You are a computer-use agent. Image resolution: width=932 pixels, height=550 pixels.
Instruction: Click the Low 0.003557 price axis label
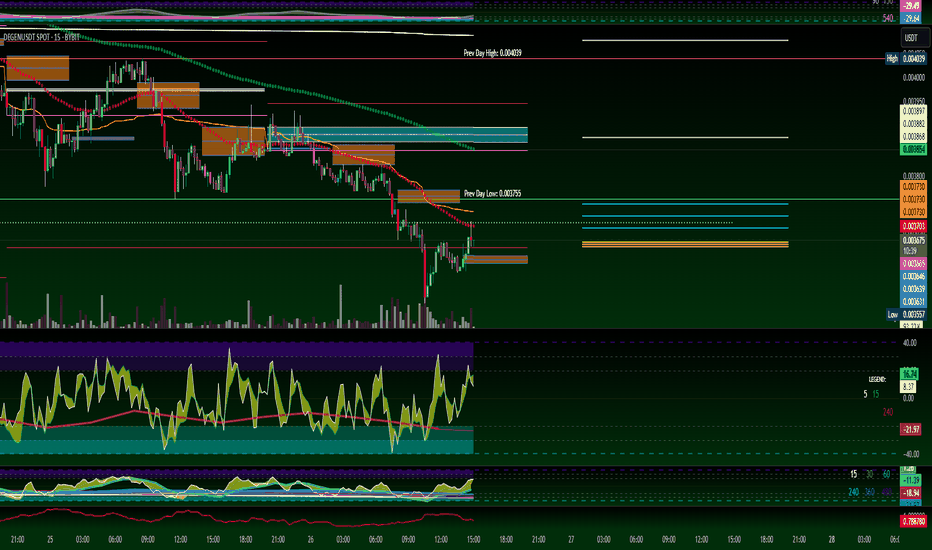coord(905,314)
